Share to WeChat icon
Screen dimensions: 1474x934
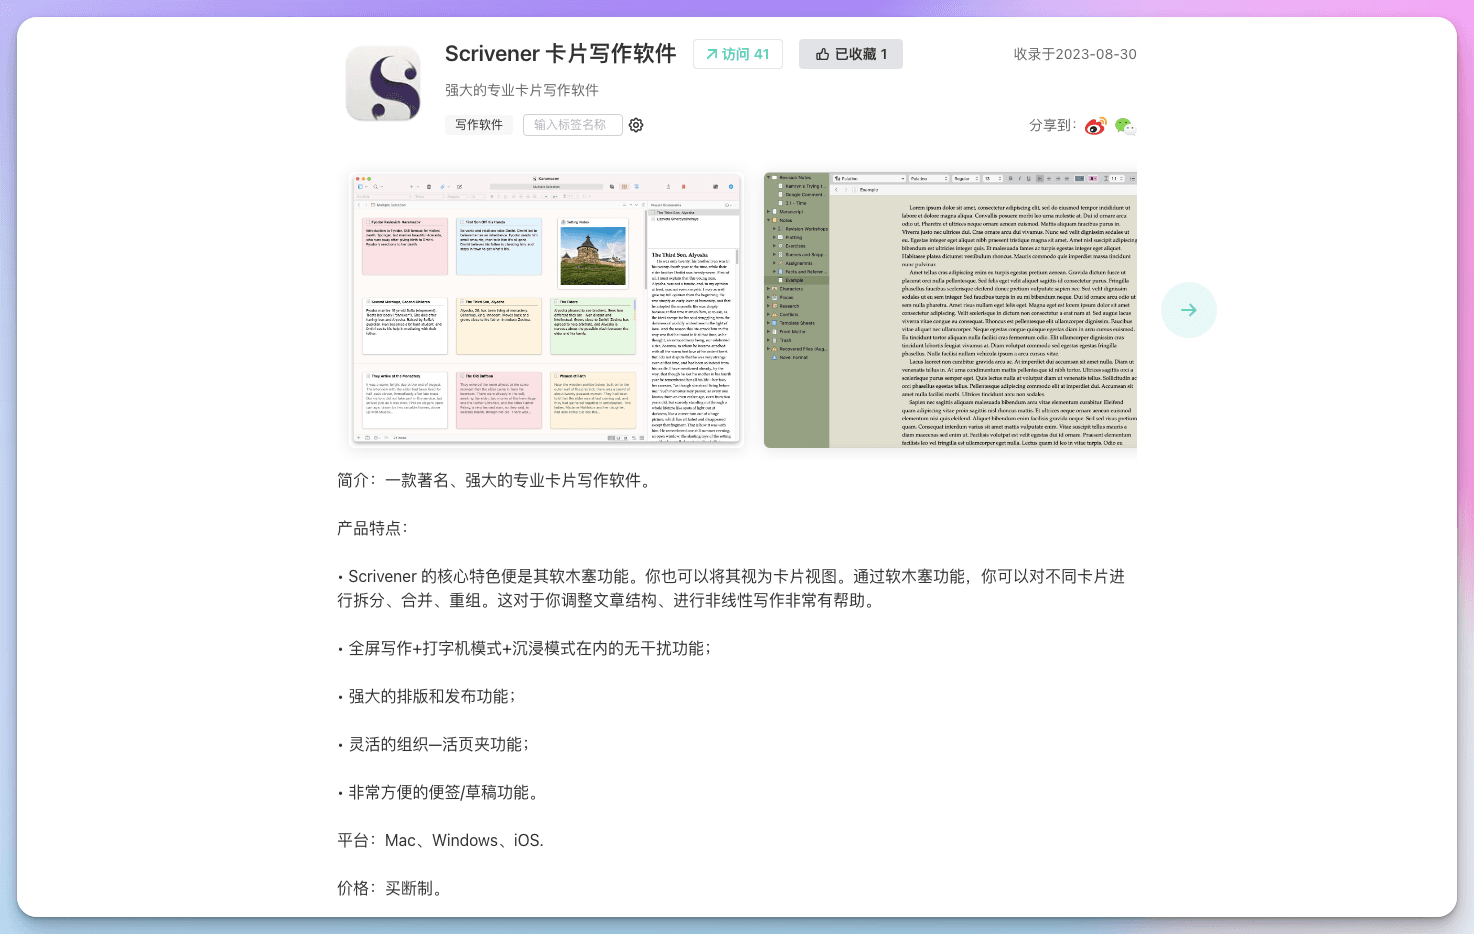(x=1125, y=126)
